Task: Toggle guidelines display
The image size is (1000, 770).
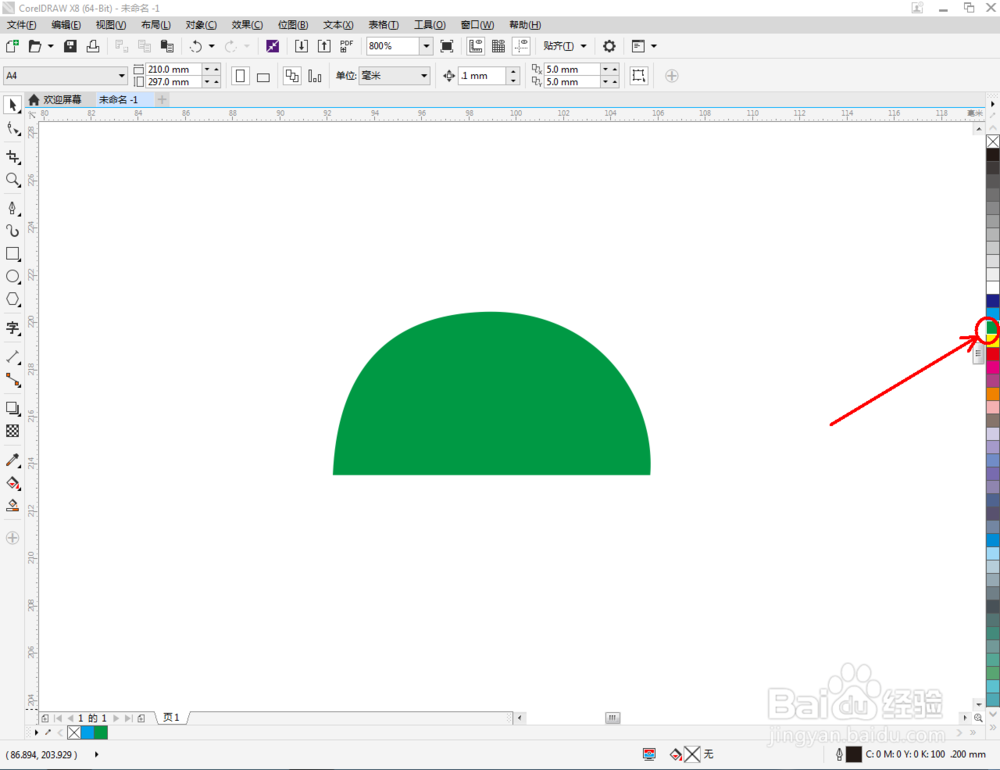Action: (x=521, y=46)
